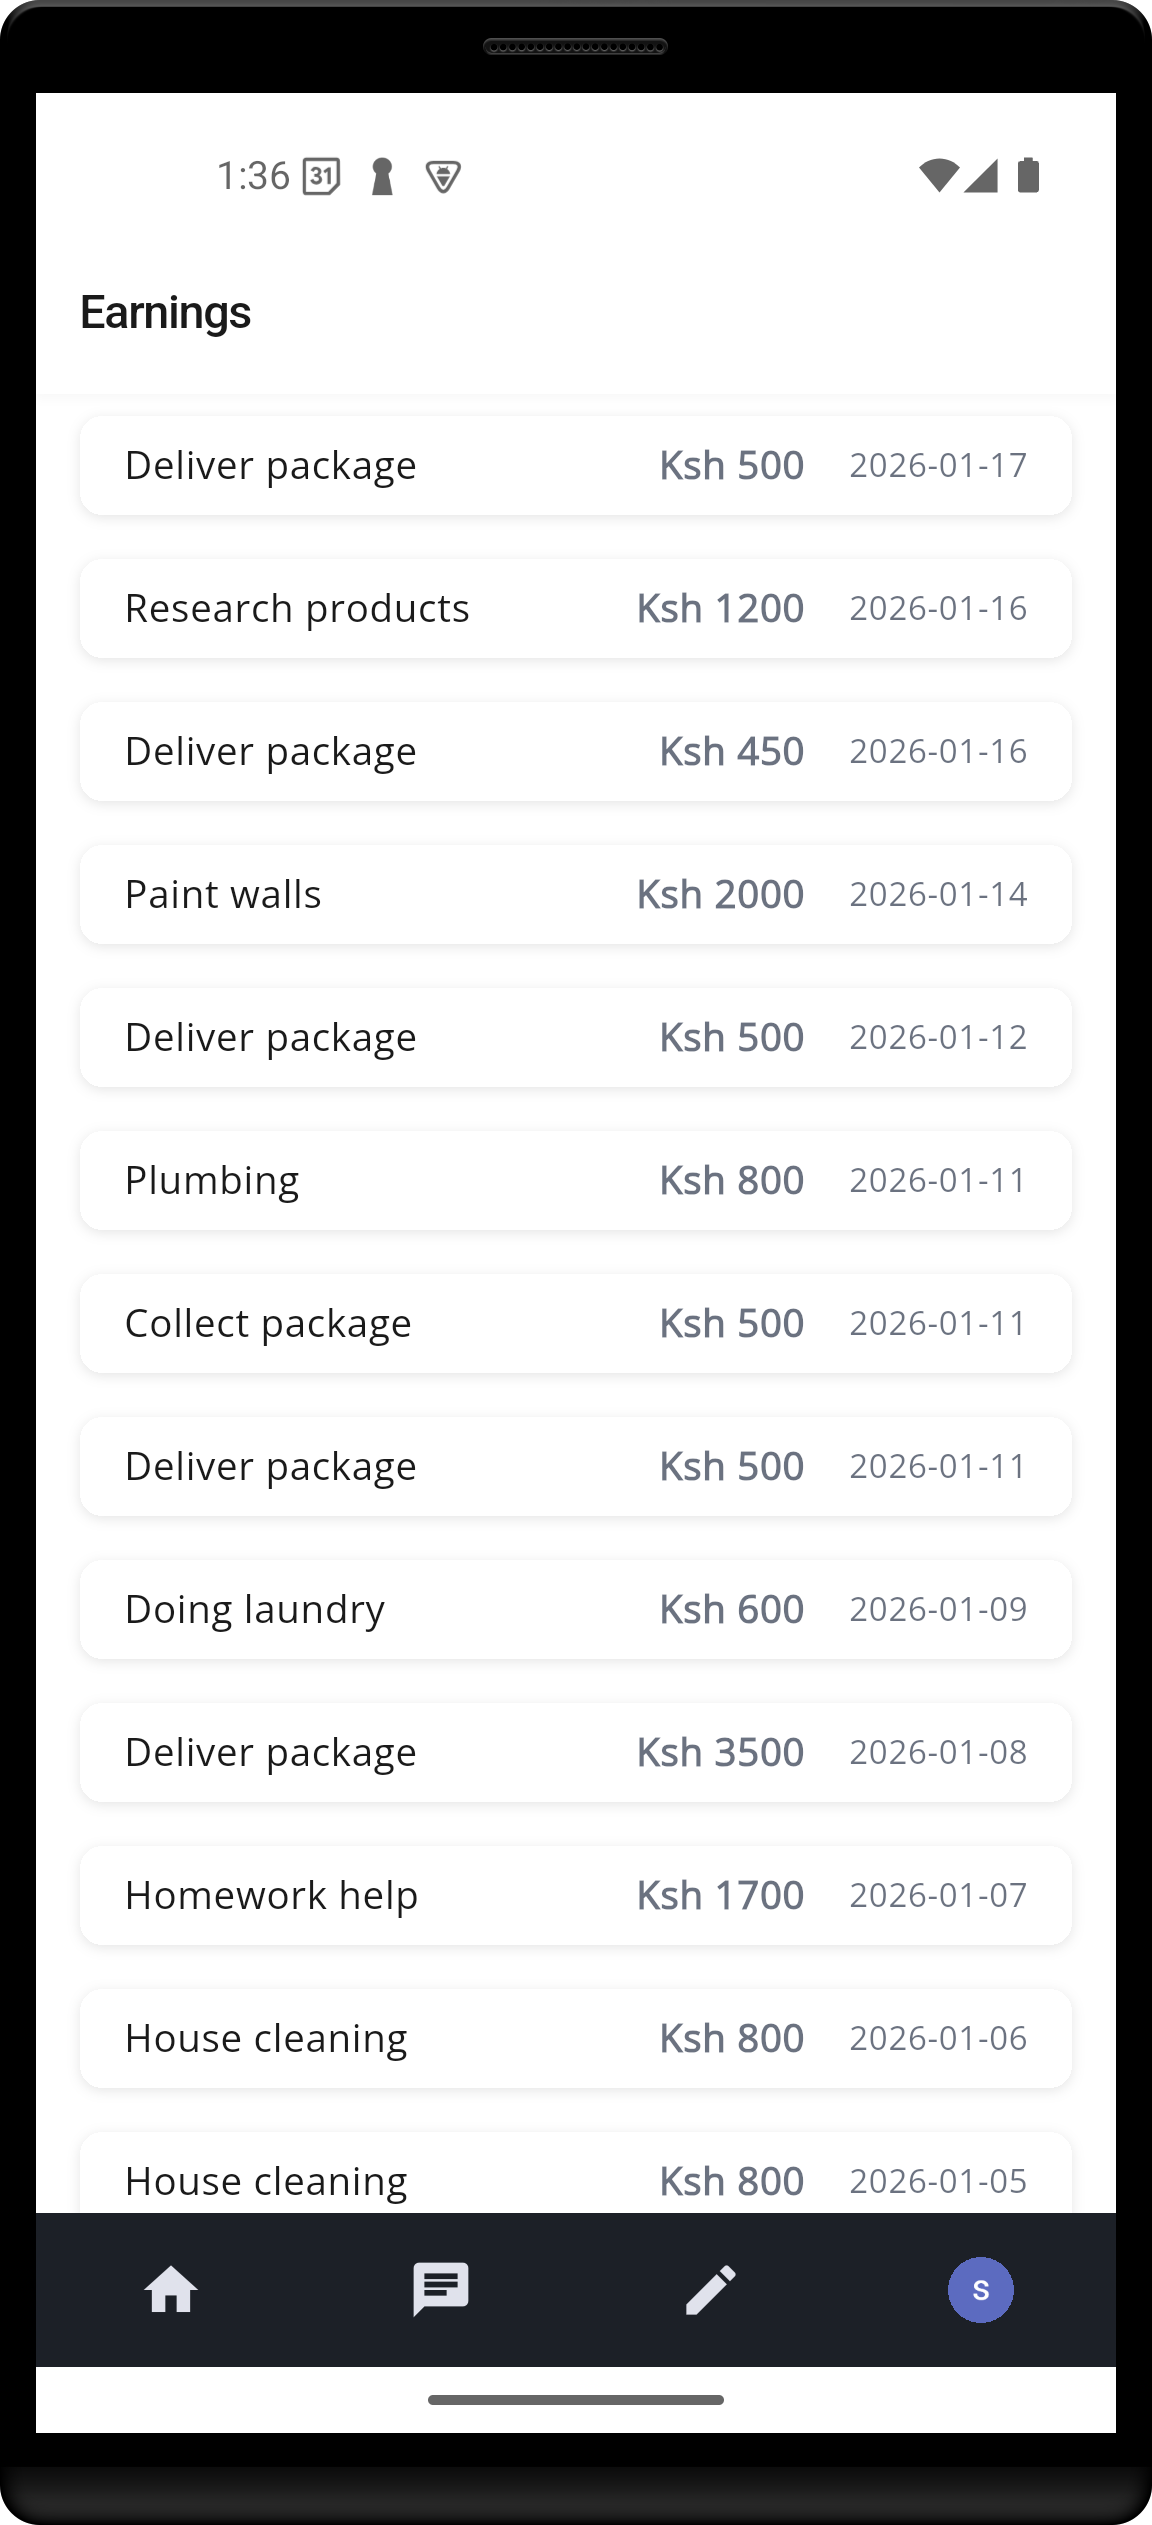Viewport: 1152px width, 2525px height.
Task: Tap the Earnings page title
Action: tap(166, 313)
